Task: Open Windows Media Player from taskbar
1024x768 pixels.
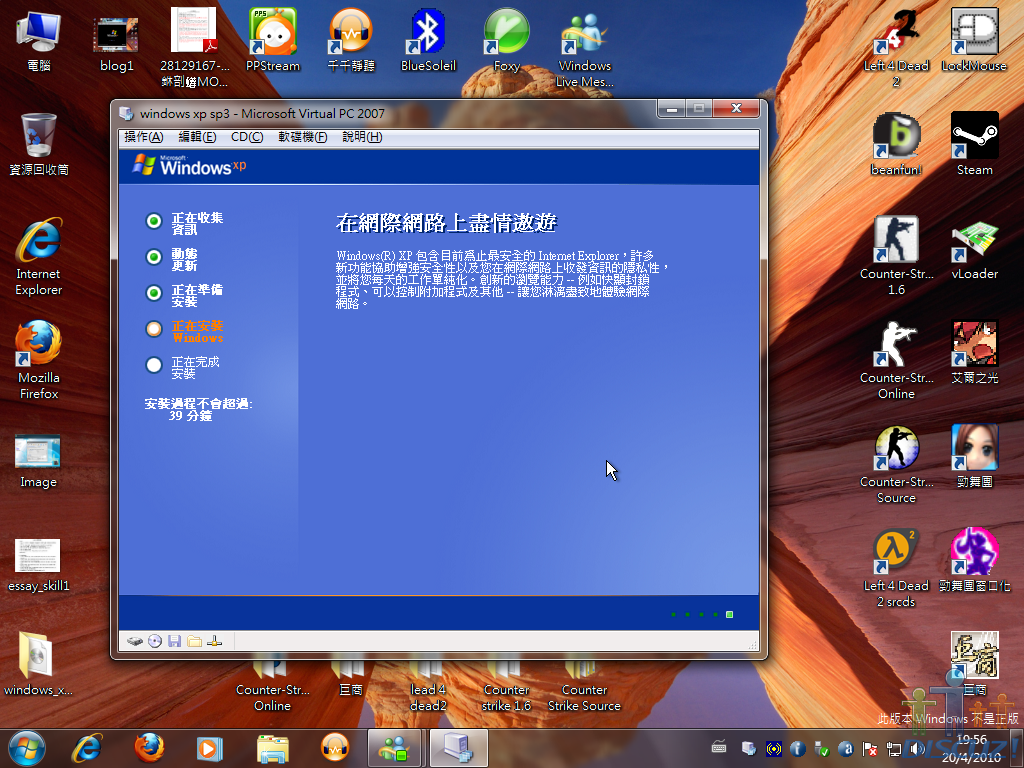Action: (210, 748)
